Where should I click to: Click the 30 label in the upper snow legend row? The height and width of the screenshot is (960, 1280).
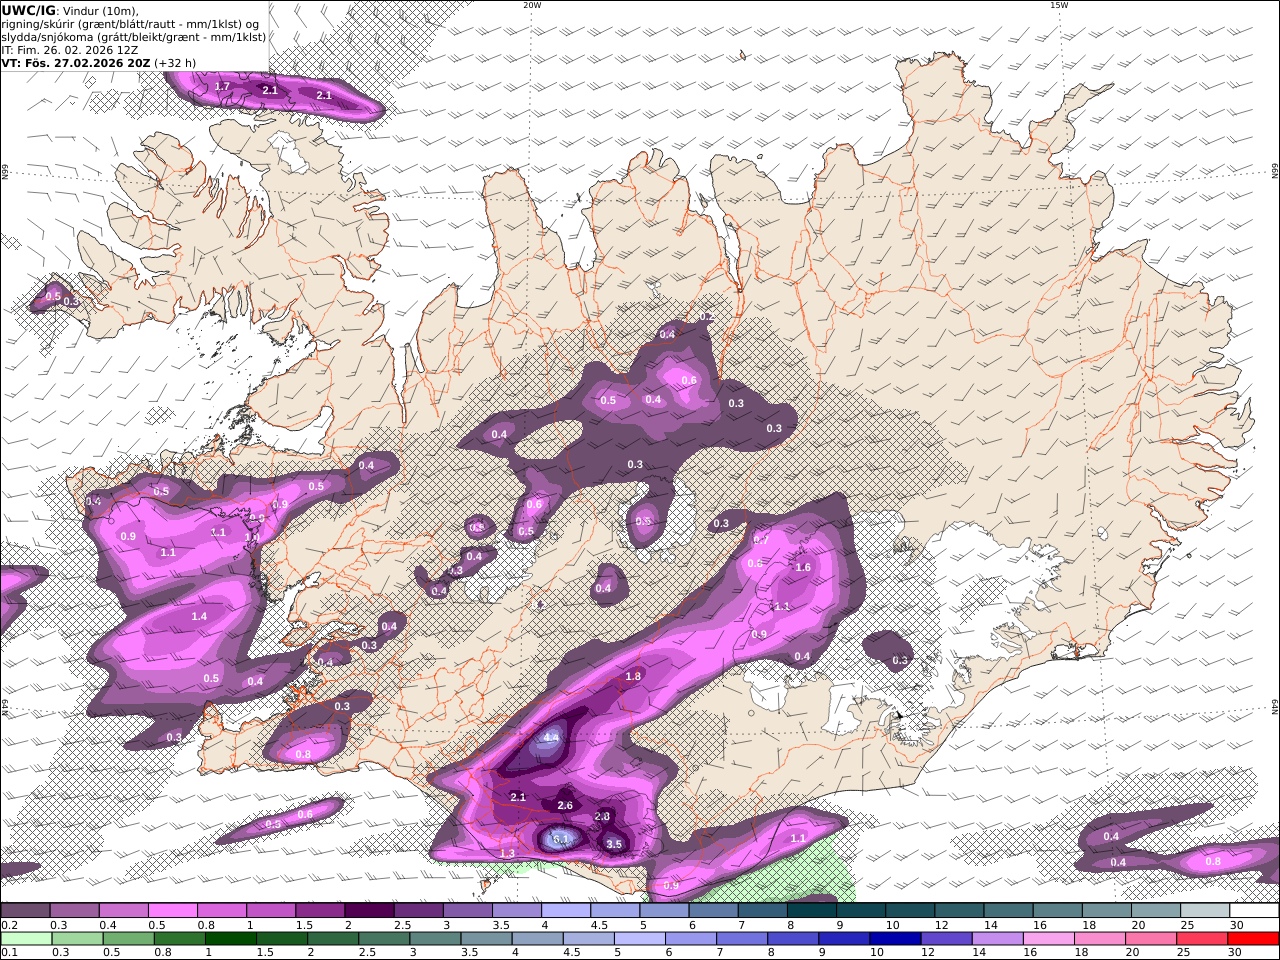1236,925
